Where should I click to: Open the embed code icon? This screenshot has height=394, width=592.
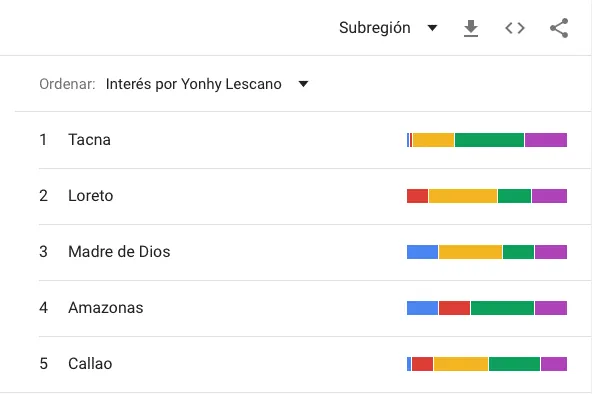[515, 28]
